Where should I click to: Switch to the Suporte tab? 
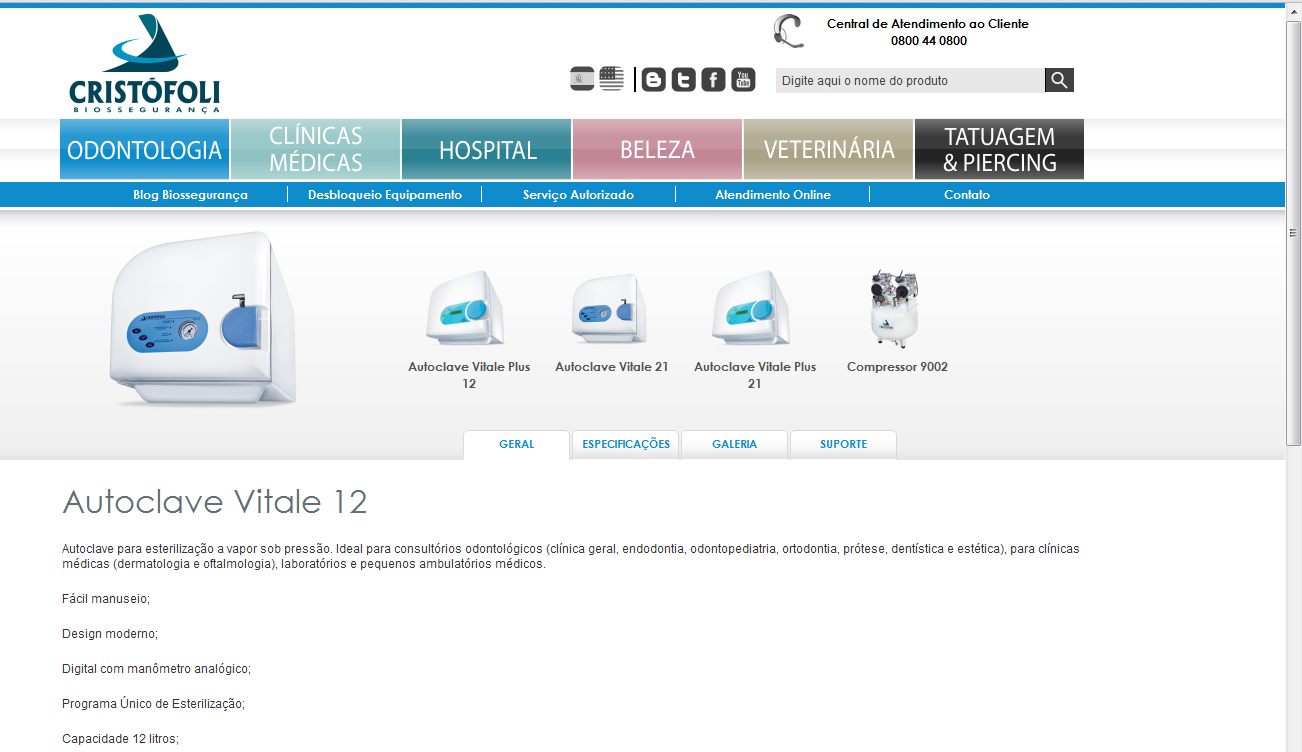(844, 444)
